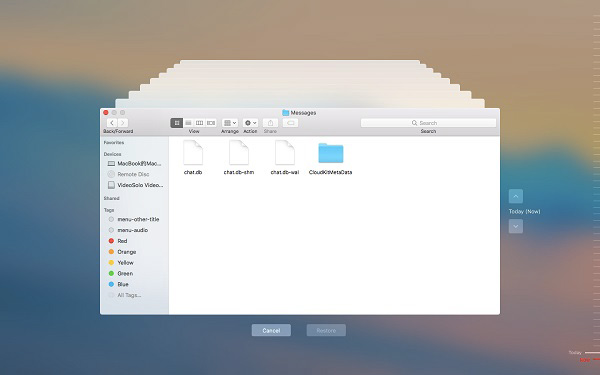Switch to cover flow view
Screen dimensions: 600x375
[211, 123]
